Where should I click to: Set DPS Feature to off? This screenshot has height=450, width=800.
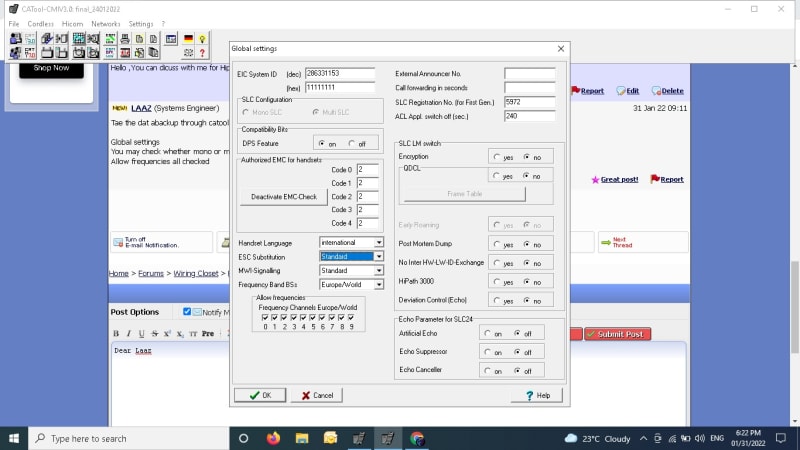[352, 144]
